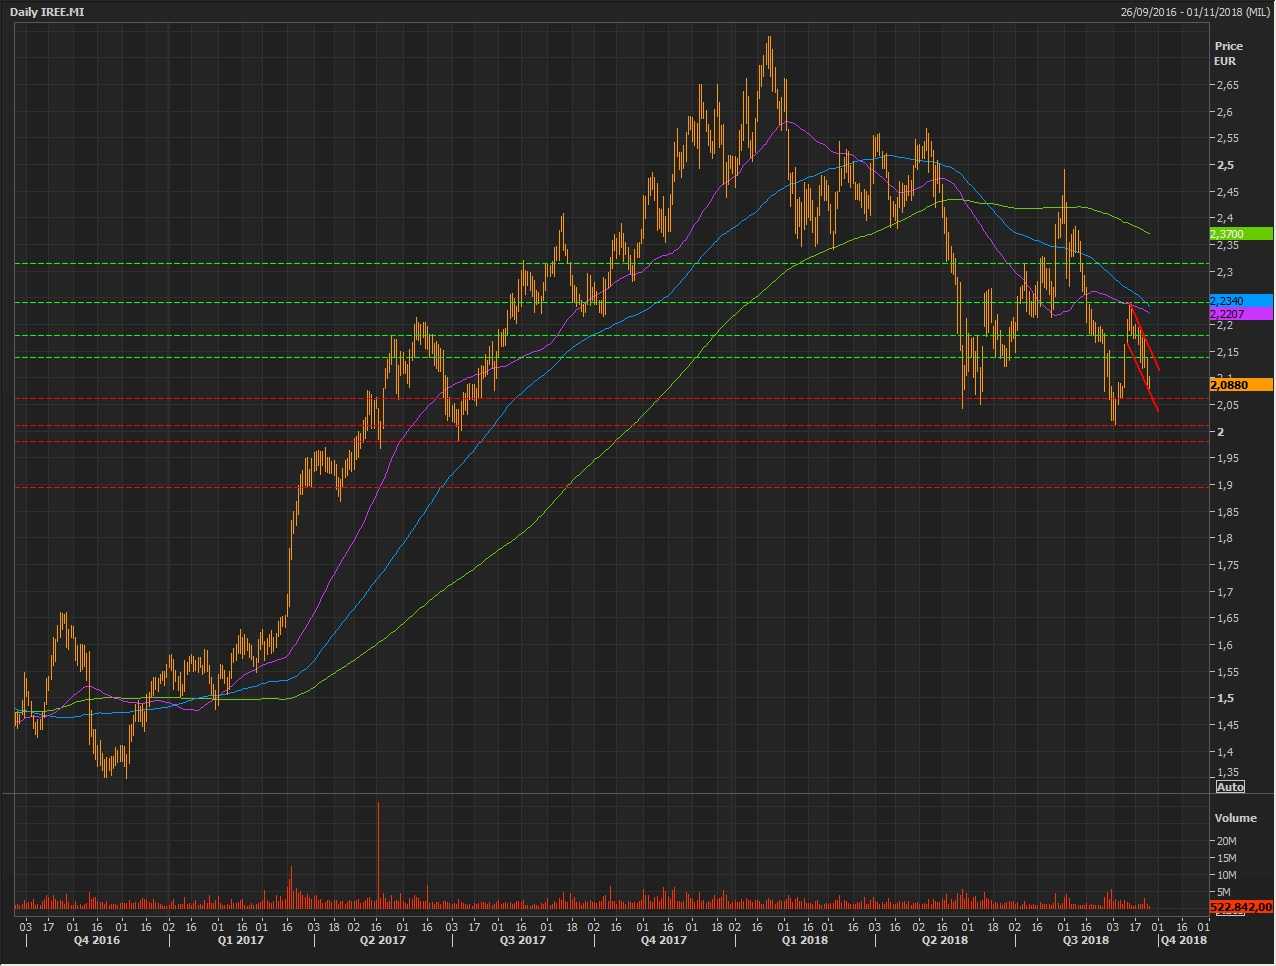This screenshot has width=1276, height=966.
Task: Select the Q1 2017 time axis label
Action: point(241,940)
